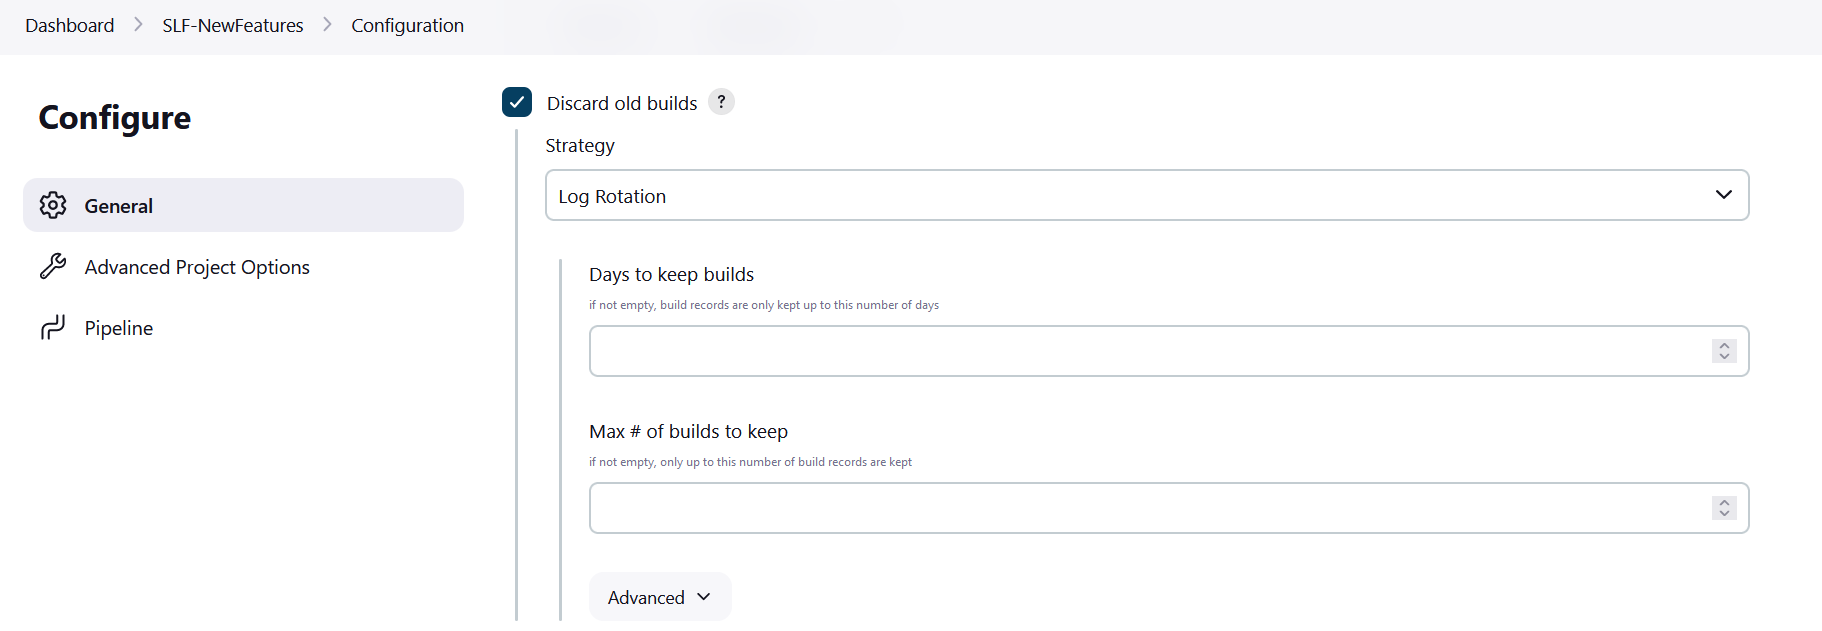Expand the Advanced options section
1822x631 pixels.
pos(660,597)
